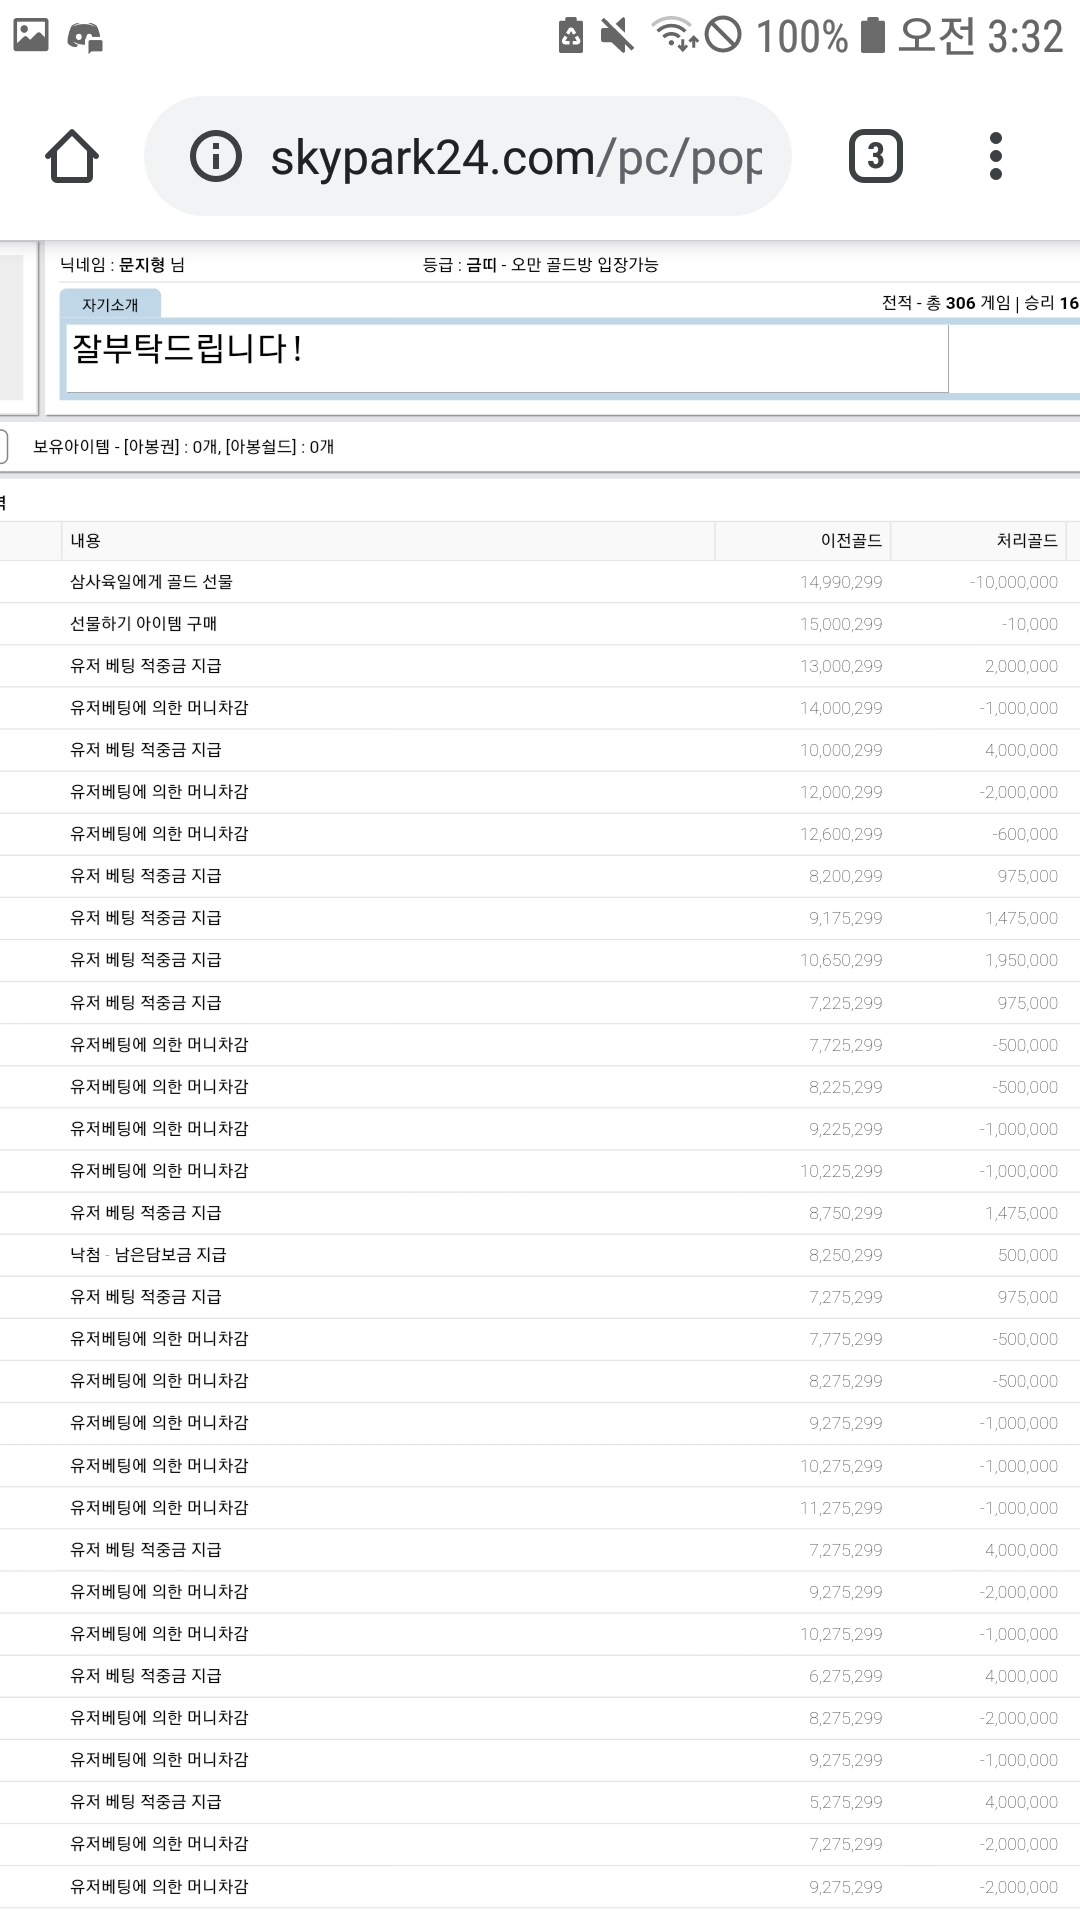The image size is (1080, 1920).
Task: Open the tab switcher showing 3 tabs
Action: (x=875, y=157)
